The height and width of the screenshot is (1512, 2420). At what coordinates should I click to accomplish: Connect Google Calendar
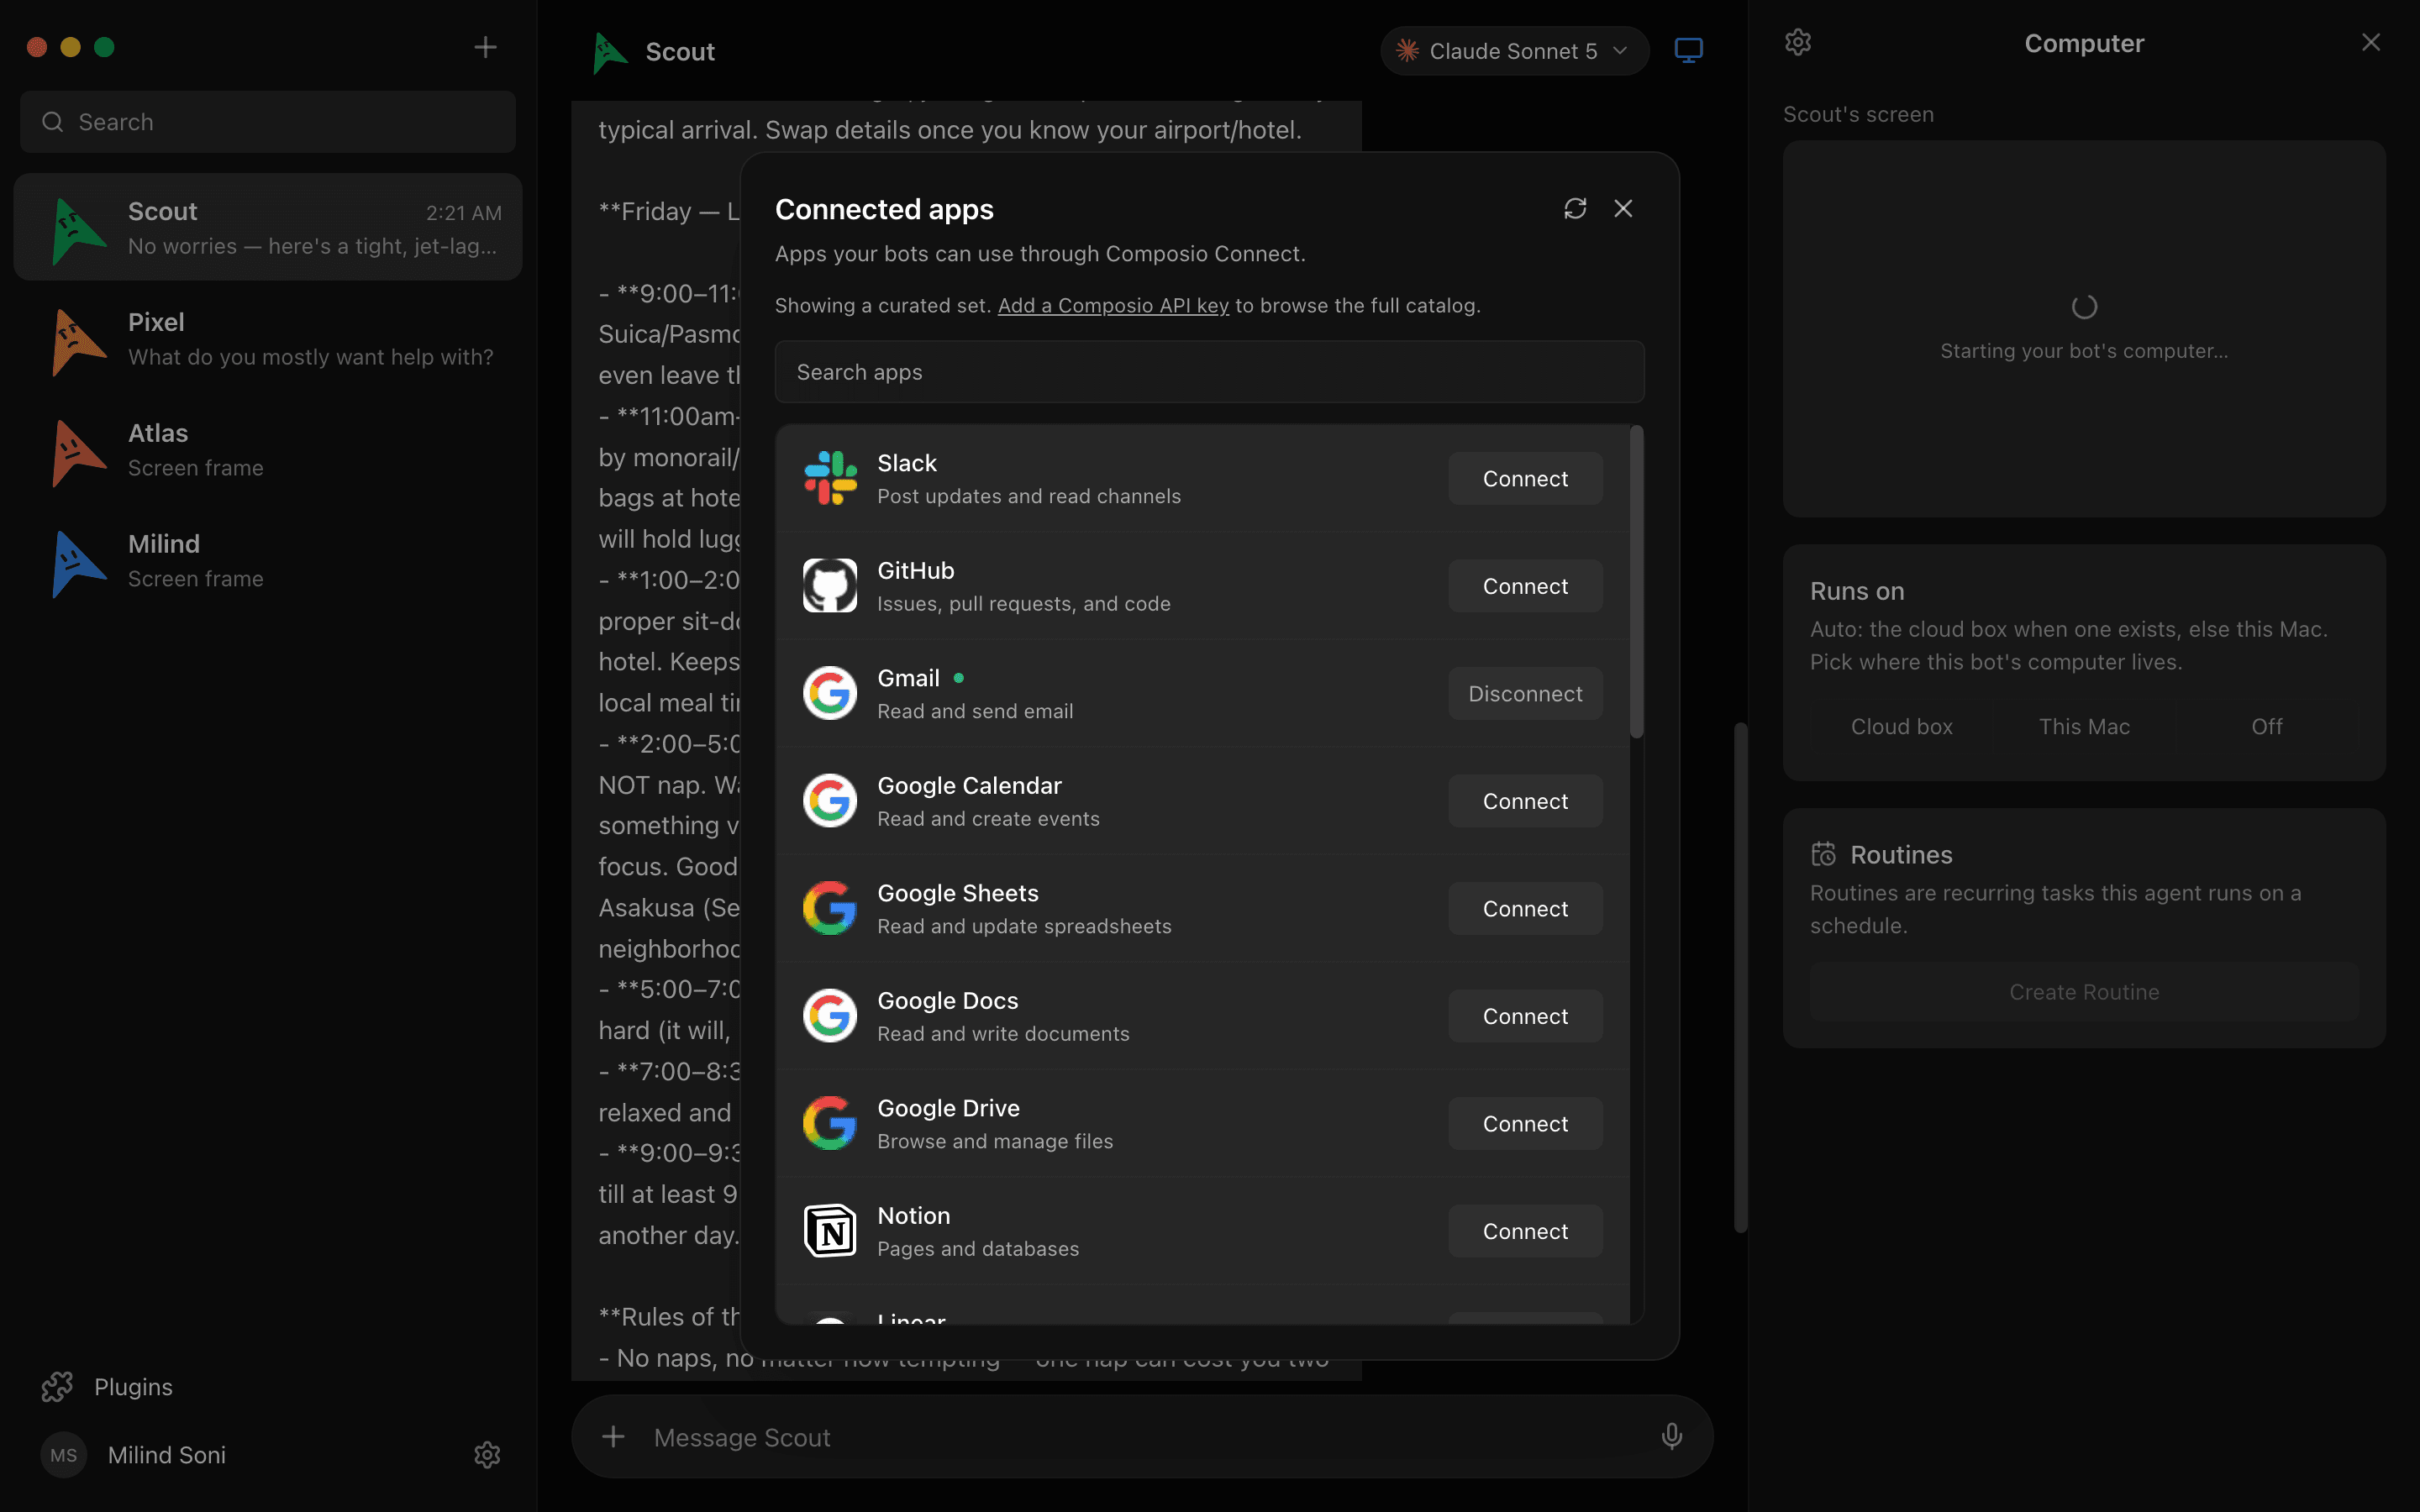tap(1525, 801)
